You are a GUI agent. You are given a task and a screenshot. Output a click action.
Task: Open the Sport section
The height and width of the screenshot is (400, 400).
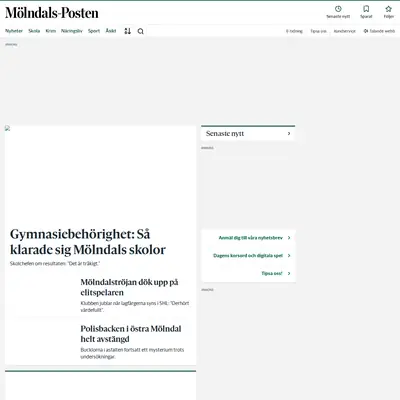click(x=94, y=31)
